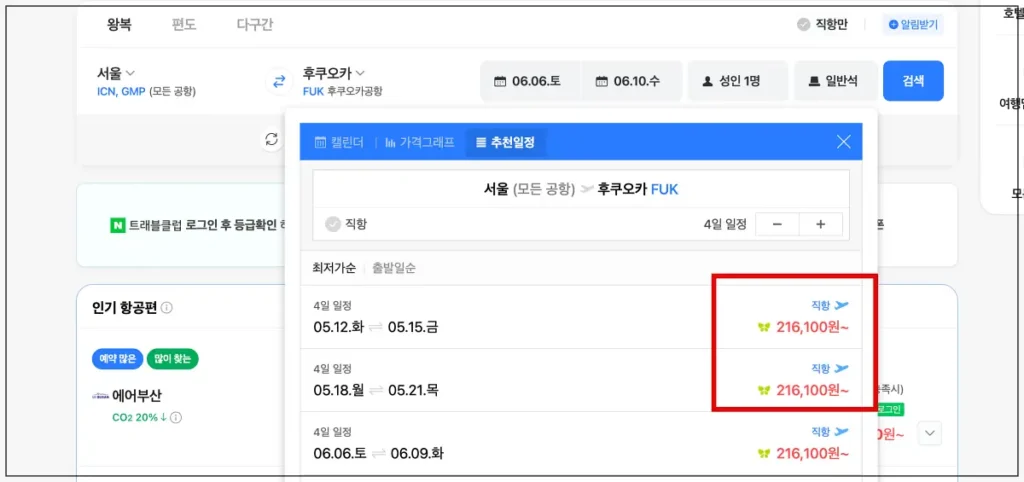The image size is (1024, 482).
Task: Click the 많이 찾는 badge
Action: point(172,359)
